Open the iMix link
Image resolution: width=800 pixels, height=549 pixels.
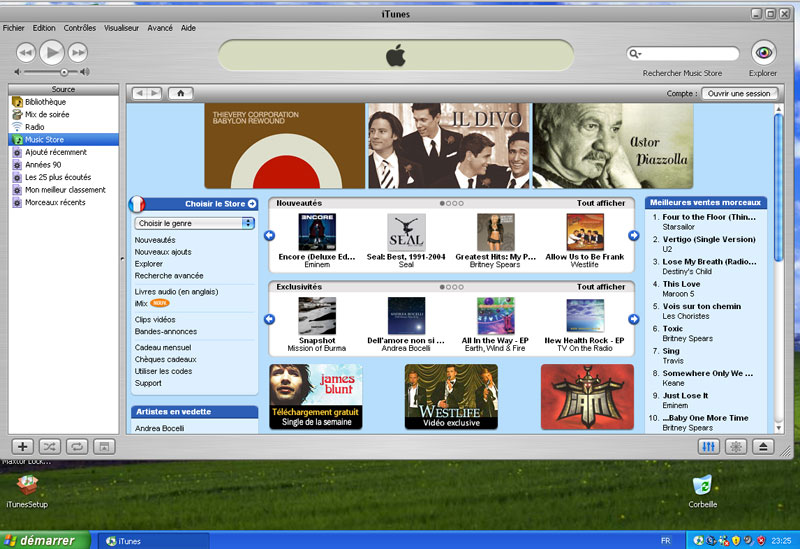[141, 303]
